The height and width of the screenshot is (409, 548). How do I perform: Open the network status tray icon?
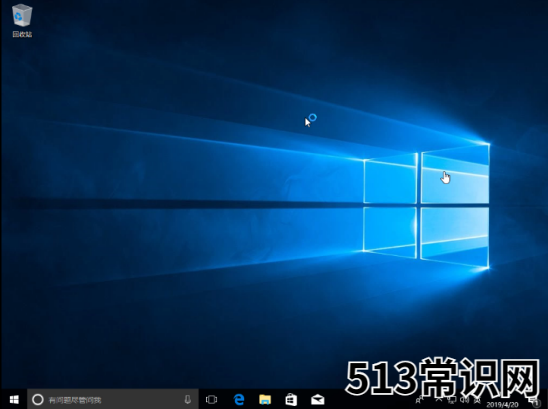452,400
